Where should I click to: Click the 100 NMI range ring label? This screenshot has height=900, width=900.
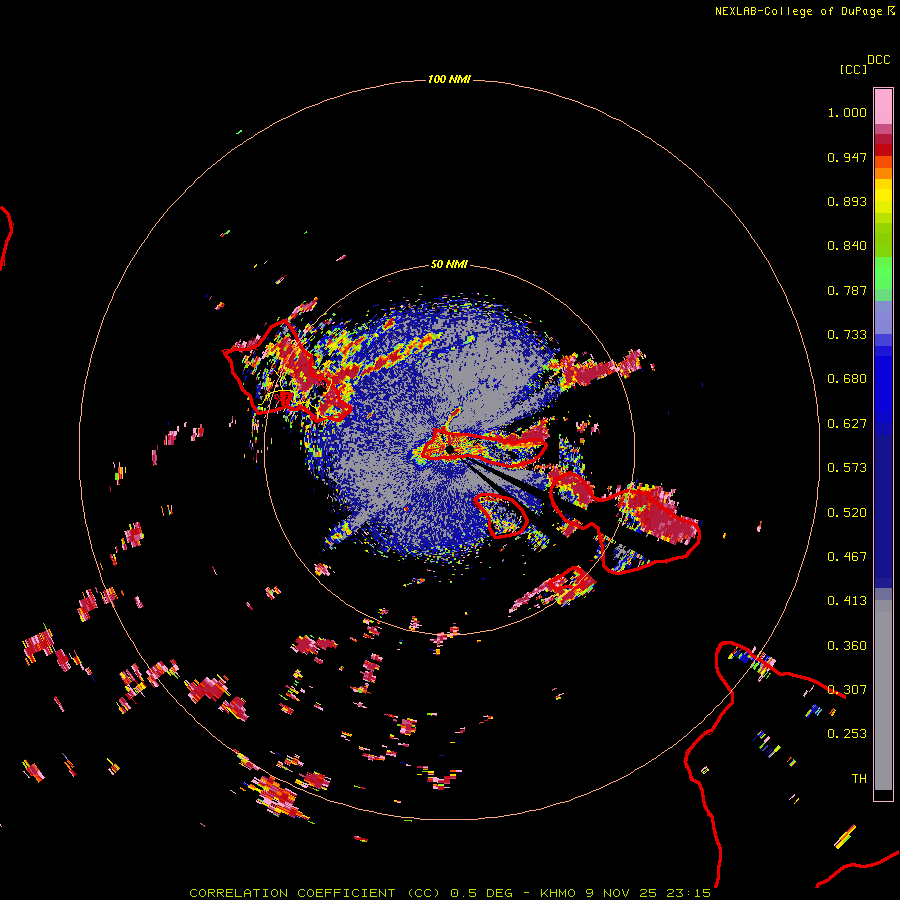pos(449,79)
